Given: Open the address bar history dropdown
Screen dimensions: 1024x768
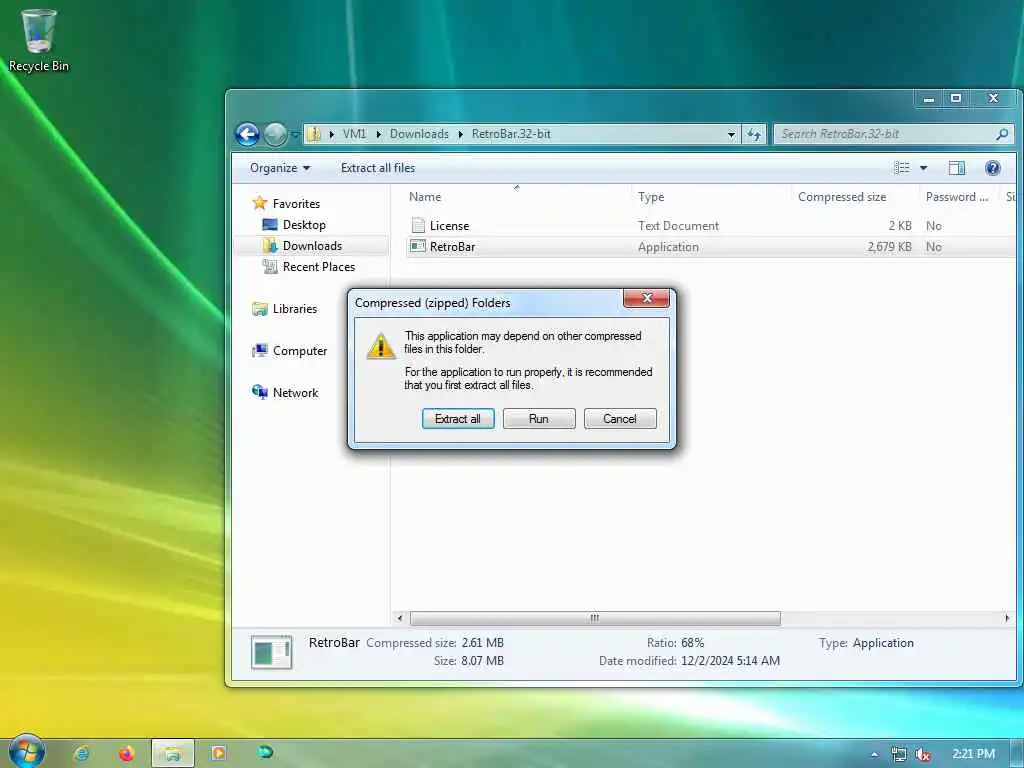Looking at the screenshot, I should click(x=731, y=135).
